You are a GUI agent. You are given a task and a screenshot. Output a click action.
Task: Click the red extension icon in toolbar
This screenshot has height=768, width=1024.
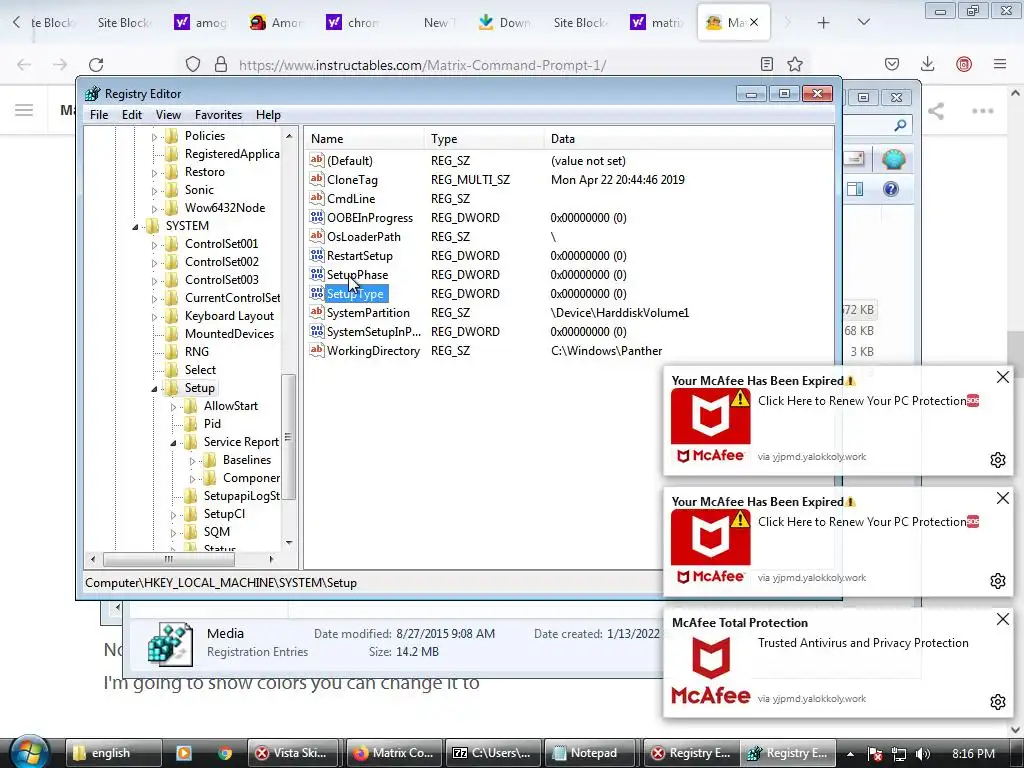coord(964,64)
